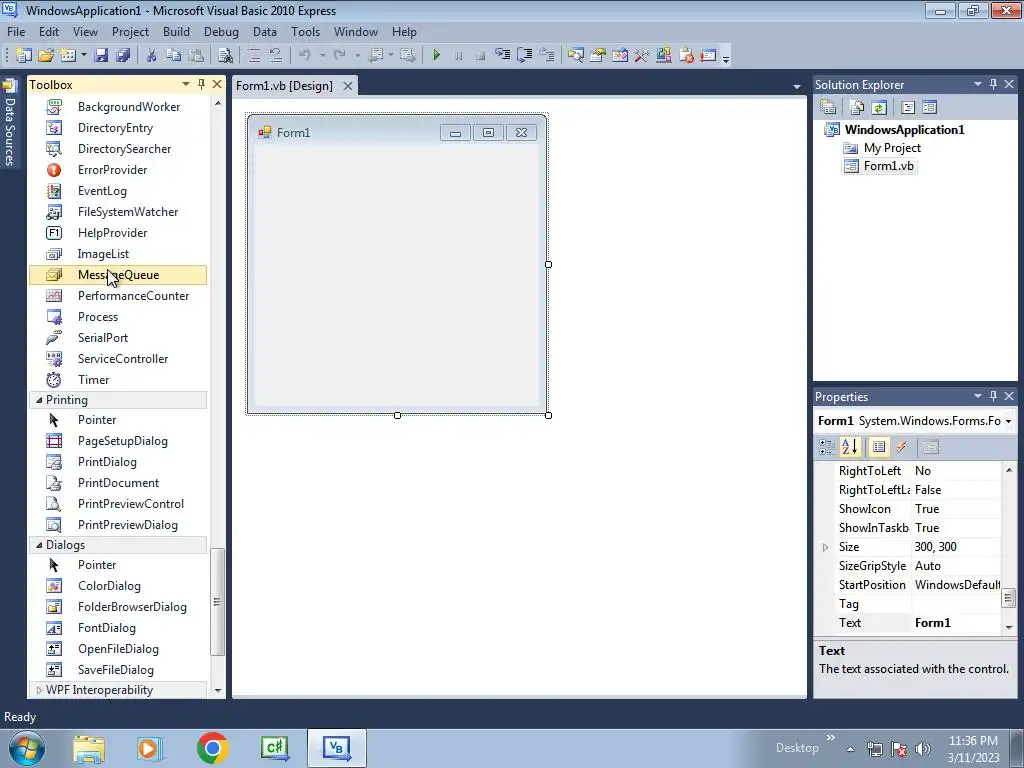Click the Save All toolbar icon
1024x768 pixels.
point(123,56)
